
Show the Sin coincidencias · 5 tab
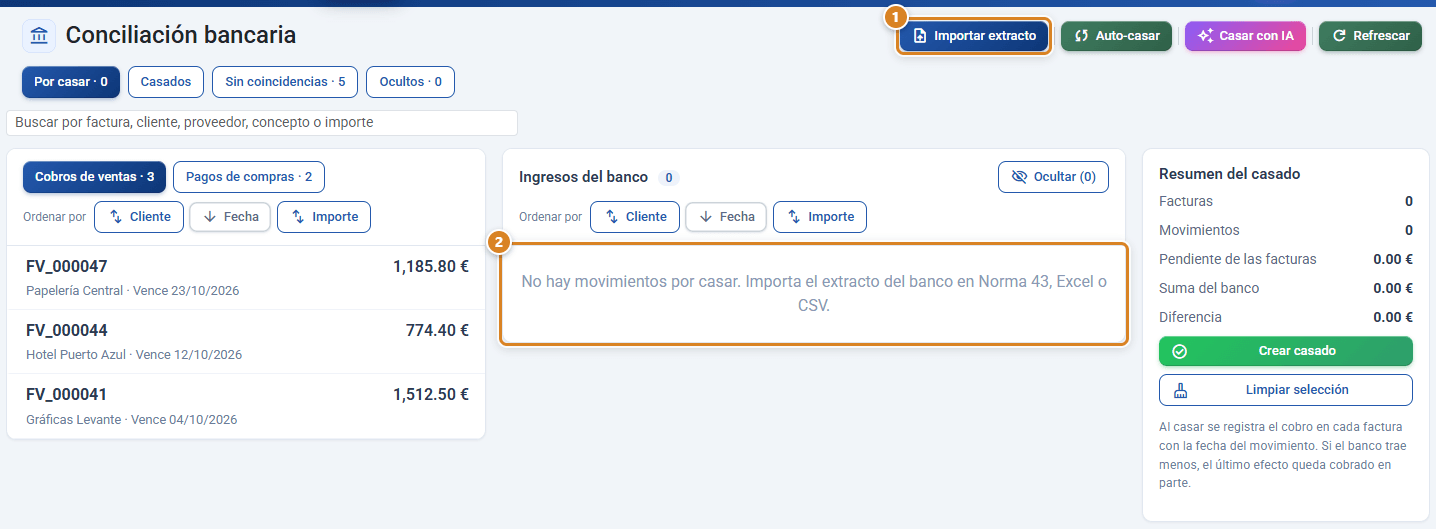click(285, 82)
